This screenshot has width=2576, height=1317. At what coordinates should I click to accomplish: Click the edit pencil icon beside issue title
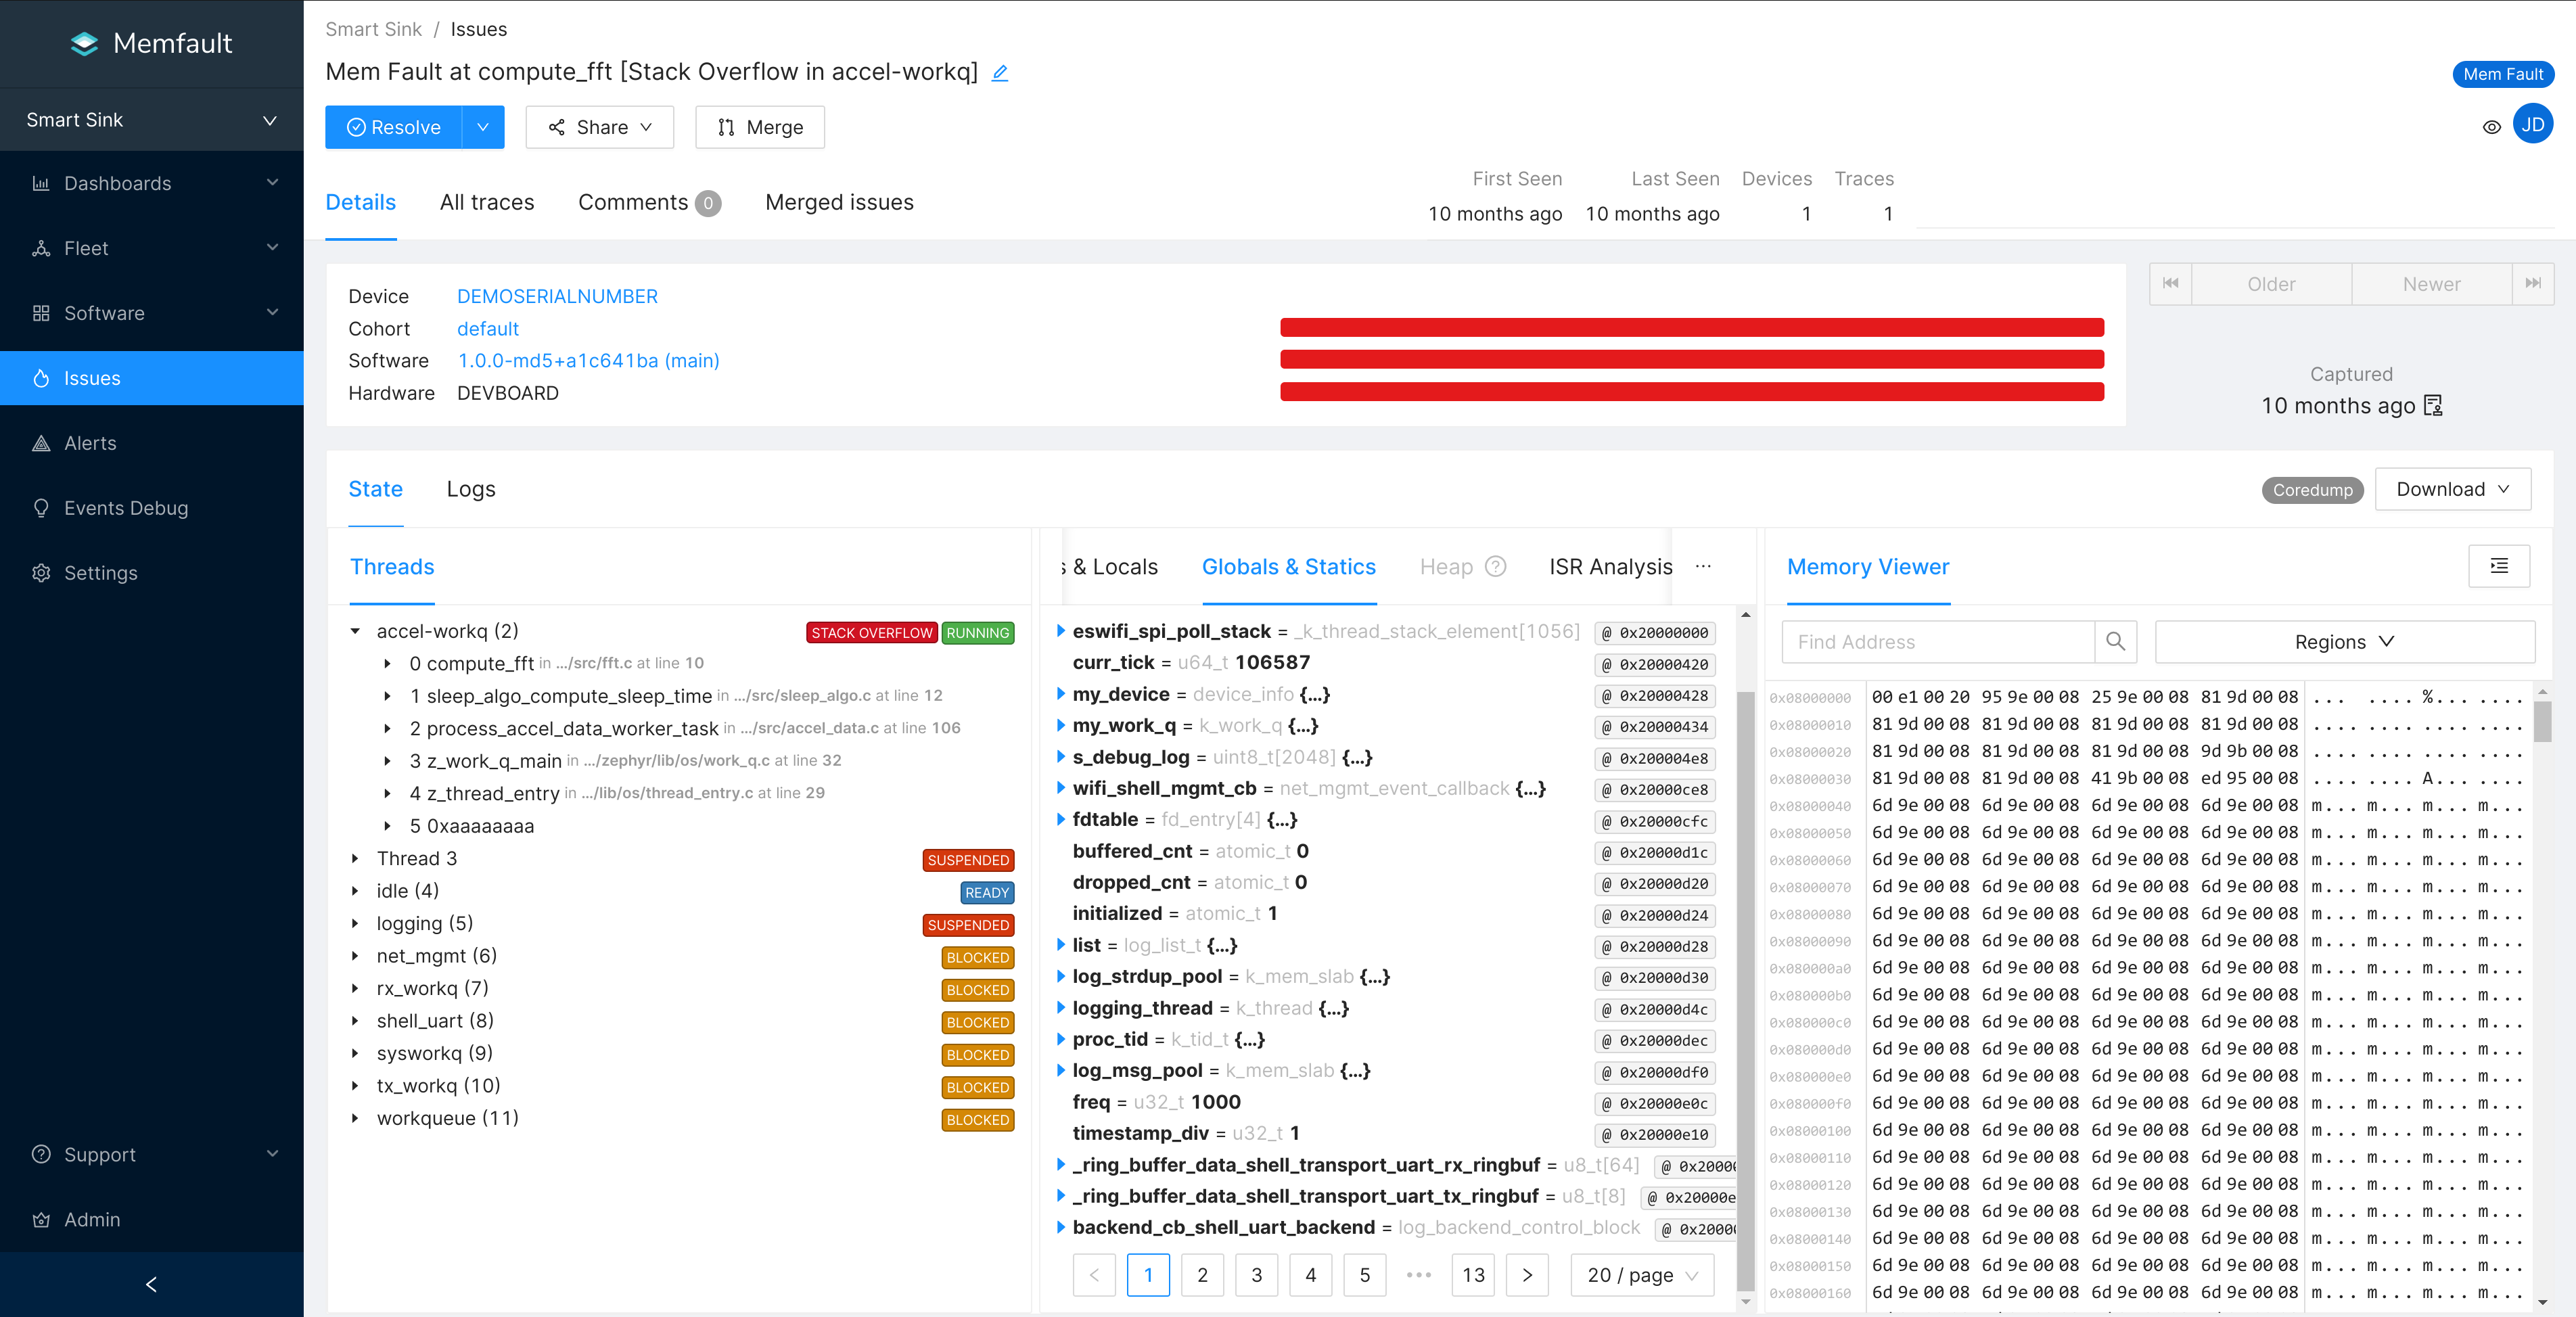[x=999, y=73]
